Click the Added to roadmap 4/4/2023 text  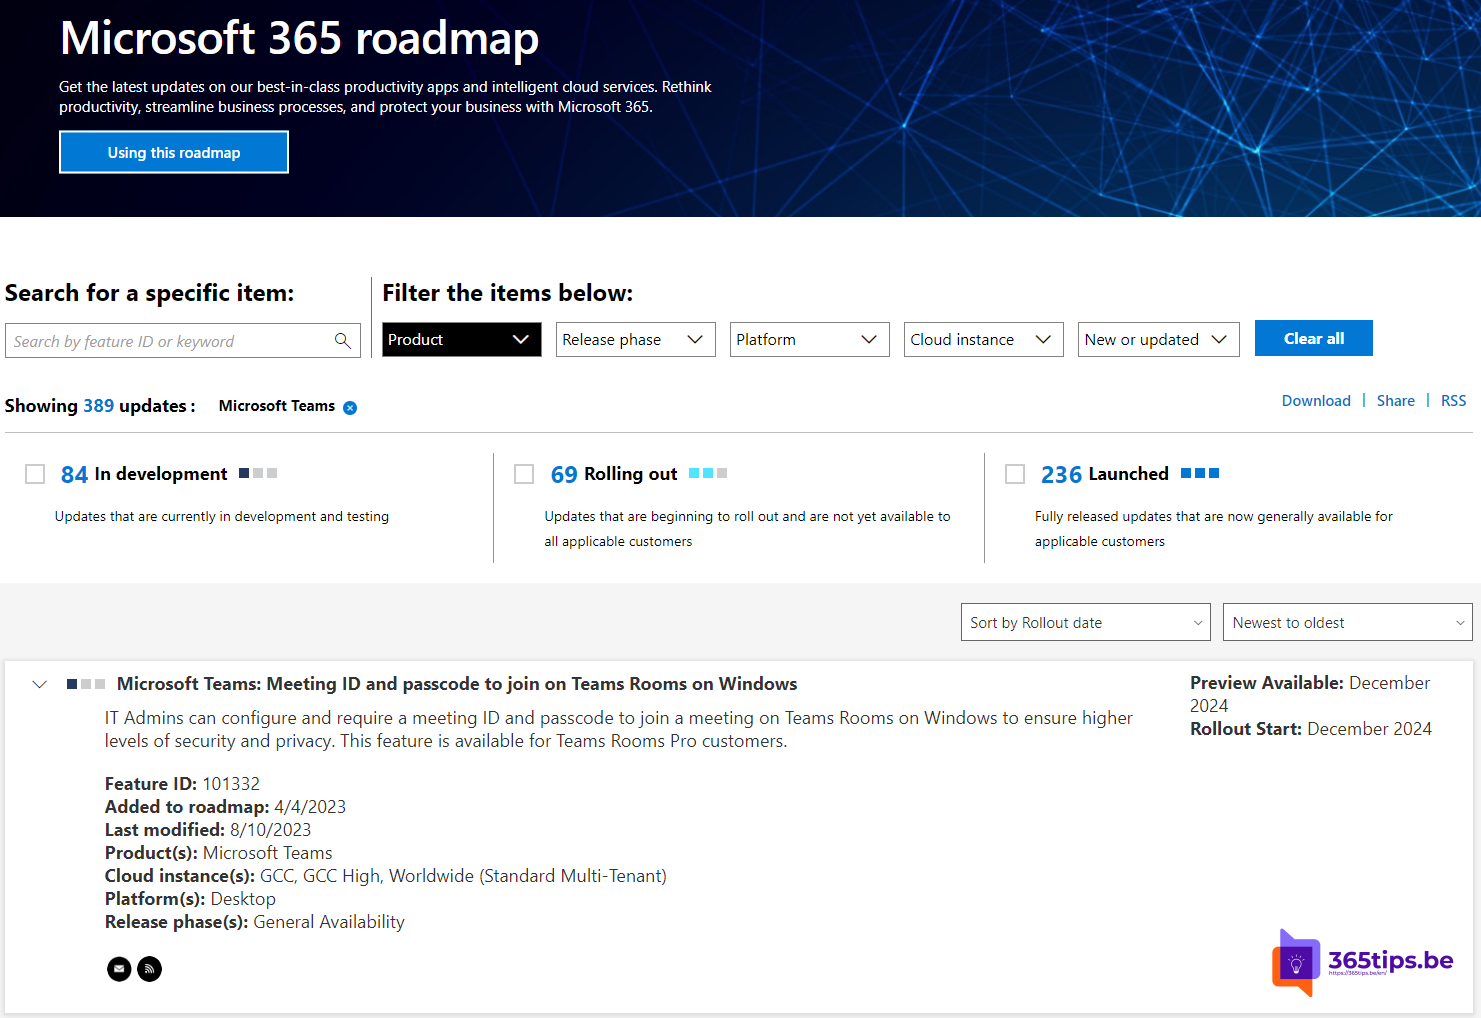(x=225, y=807)
